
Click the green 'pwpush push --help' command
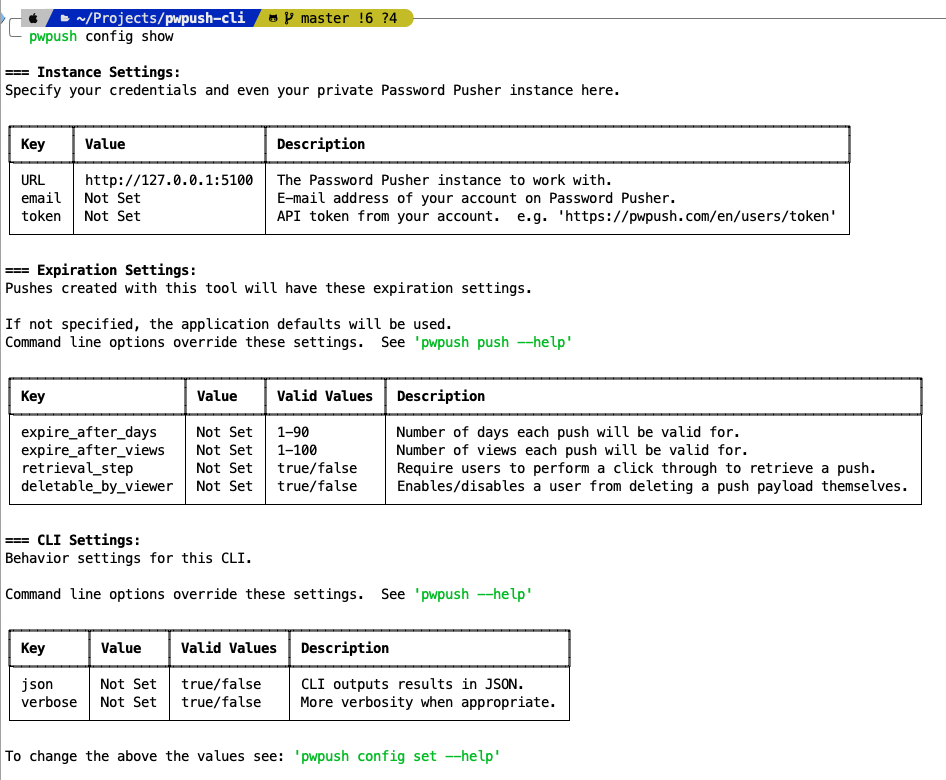493,343
